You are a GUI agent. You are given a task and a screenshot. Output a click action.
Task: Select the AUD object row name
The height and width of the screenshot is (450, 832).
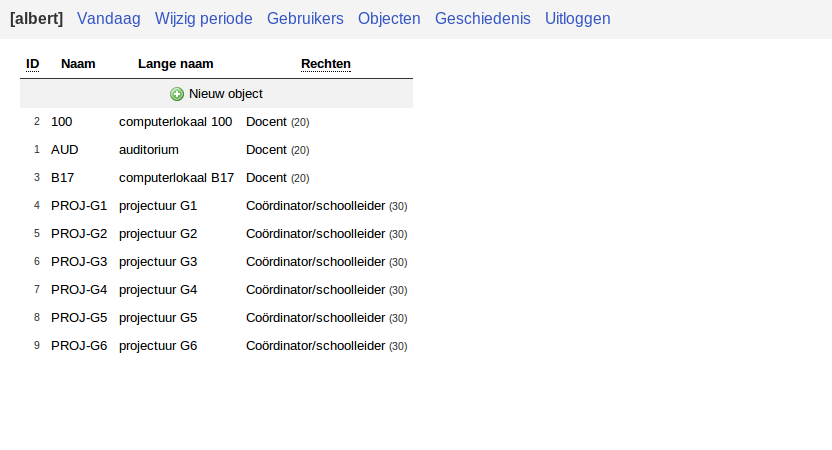click(x=64, y=150)
